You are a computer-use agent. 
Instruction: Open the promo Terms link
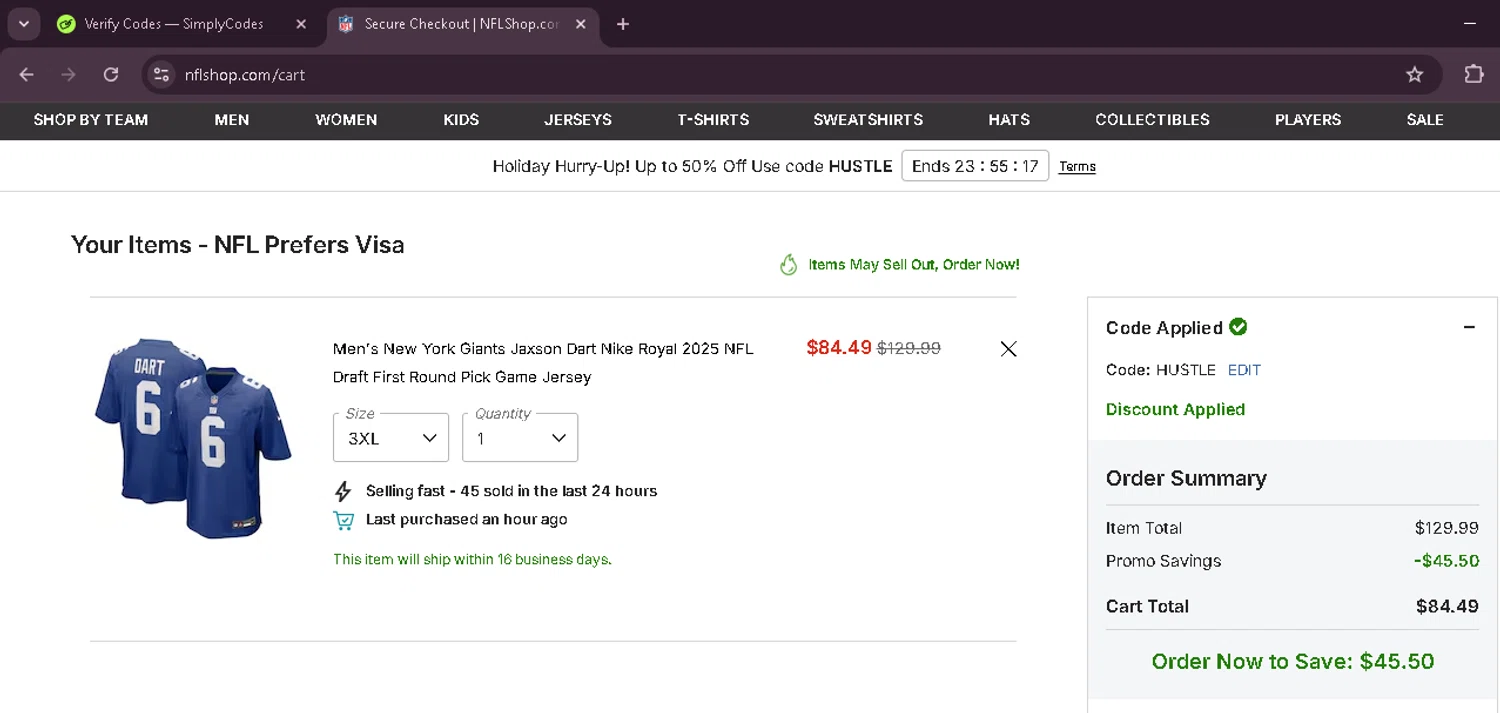click(x=1077, y=167)
